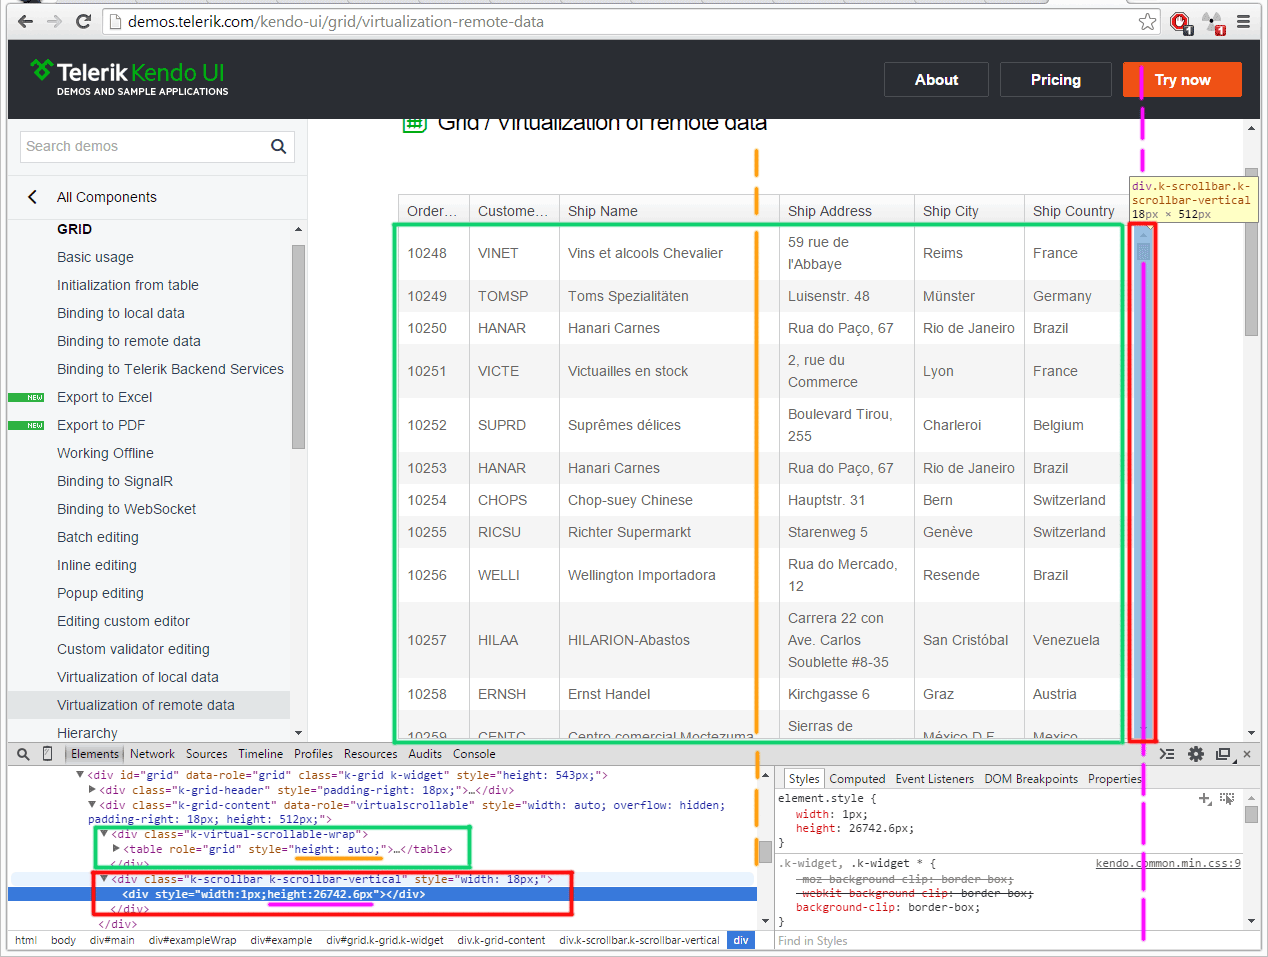
Task: Switch to DevTools Console tab
Action: (x=474, y=754)
